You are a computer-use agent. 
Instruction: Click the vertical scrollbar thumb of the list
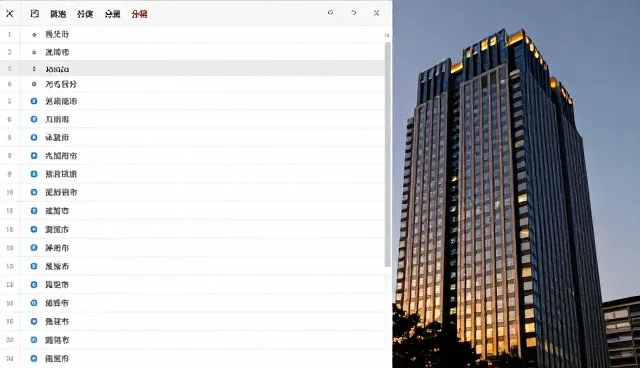[387, 154]
